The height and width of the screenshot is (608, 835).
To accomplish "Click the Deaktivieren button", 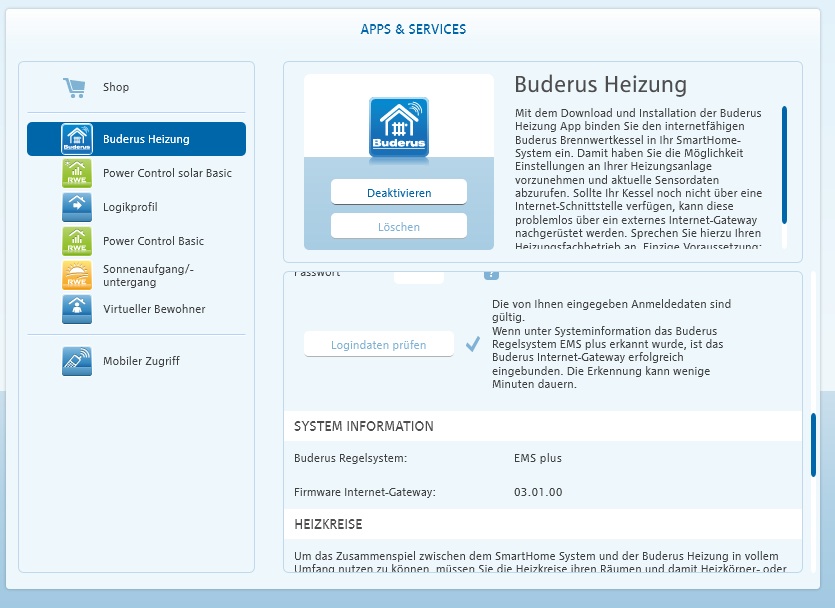I will tap(399, 192).
